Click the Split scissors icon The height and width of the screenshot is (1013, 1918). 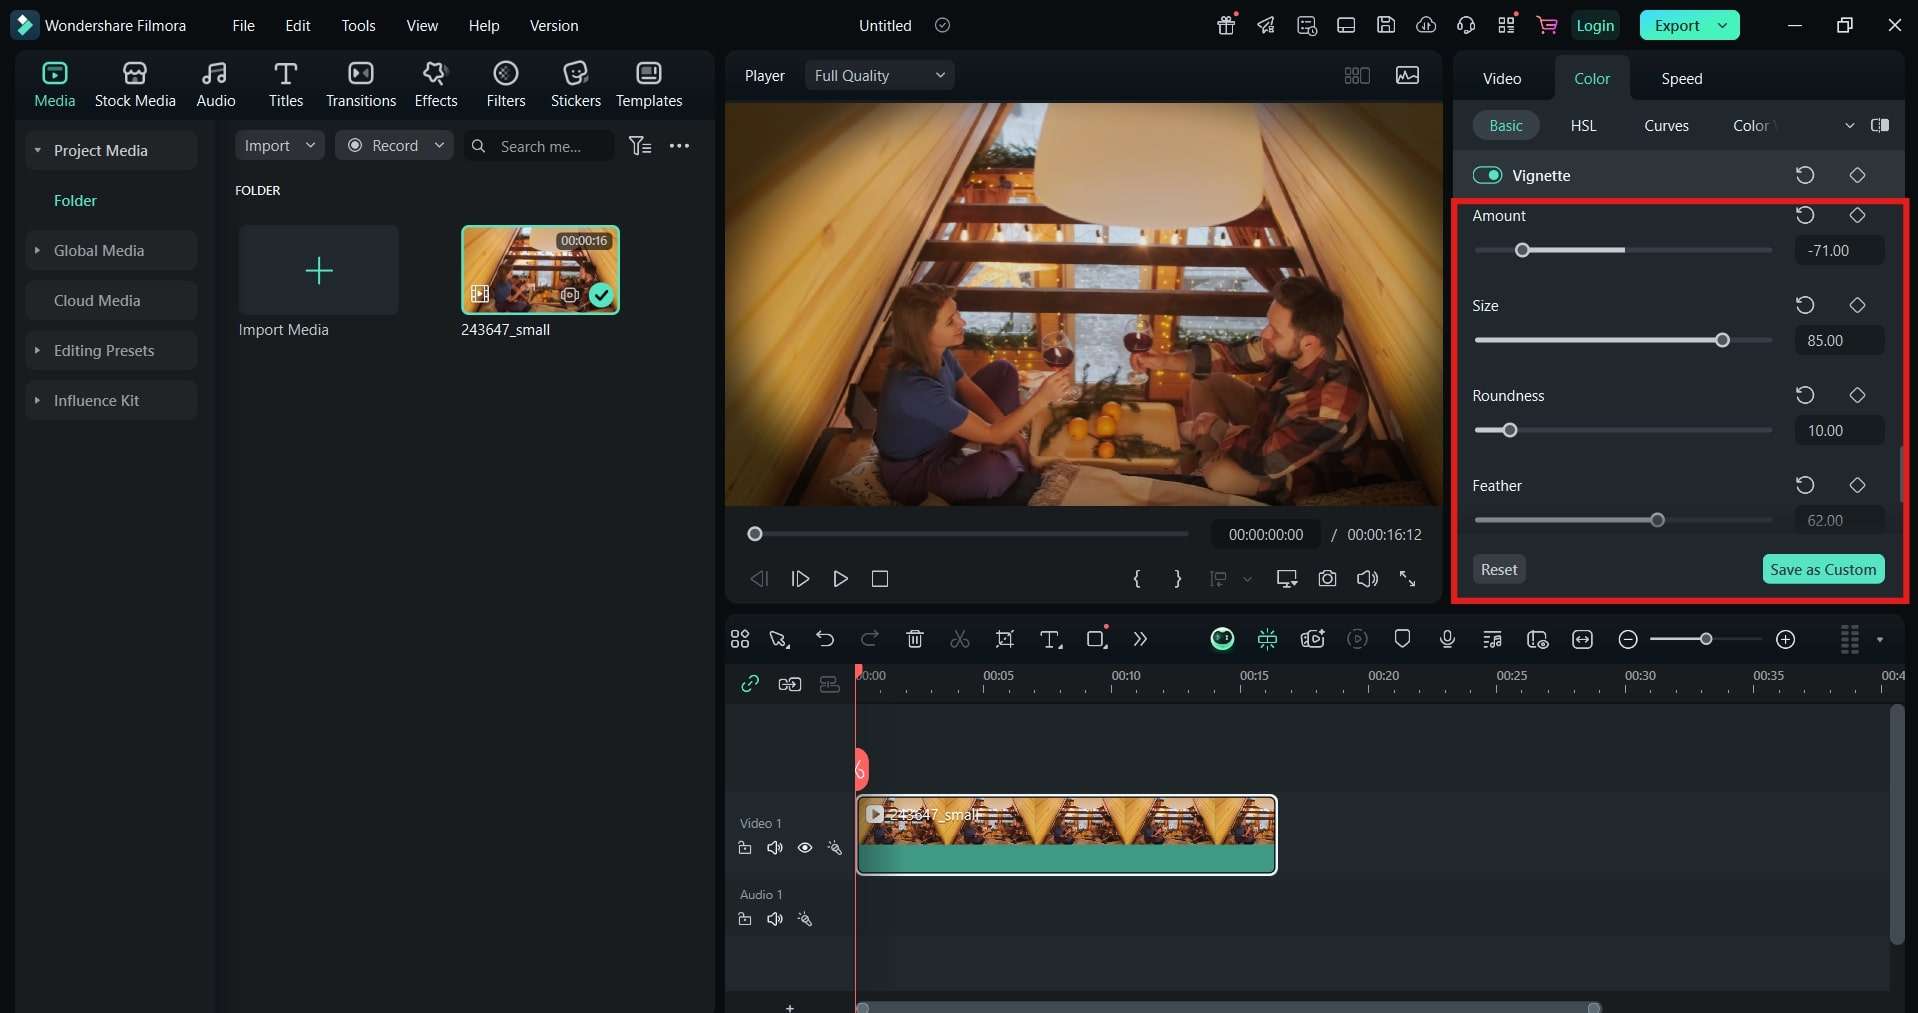tap(959, 639)
